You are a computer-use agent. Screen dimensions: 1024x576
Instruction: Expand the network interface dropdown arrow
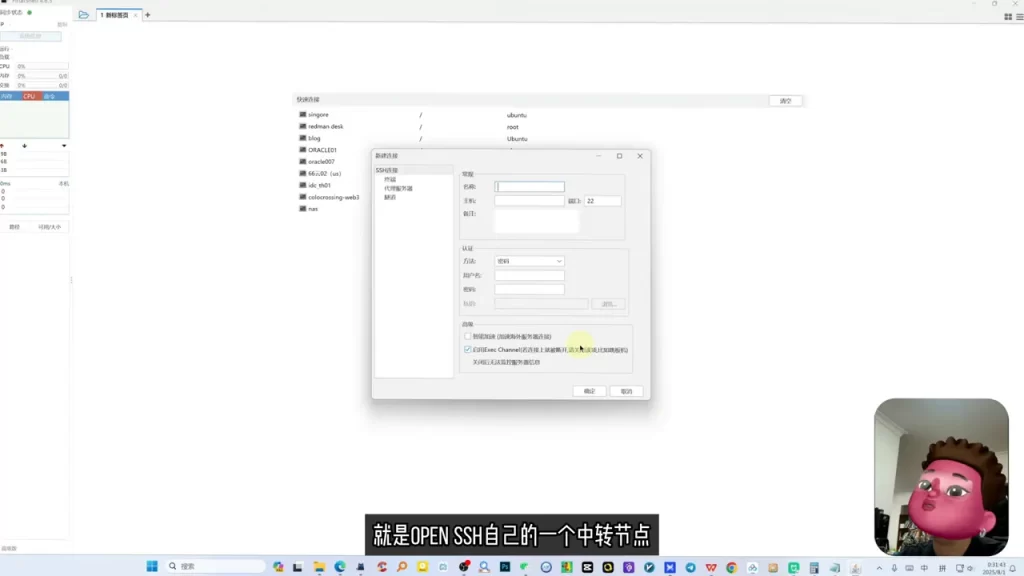click(64, 146)
